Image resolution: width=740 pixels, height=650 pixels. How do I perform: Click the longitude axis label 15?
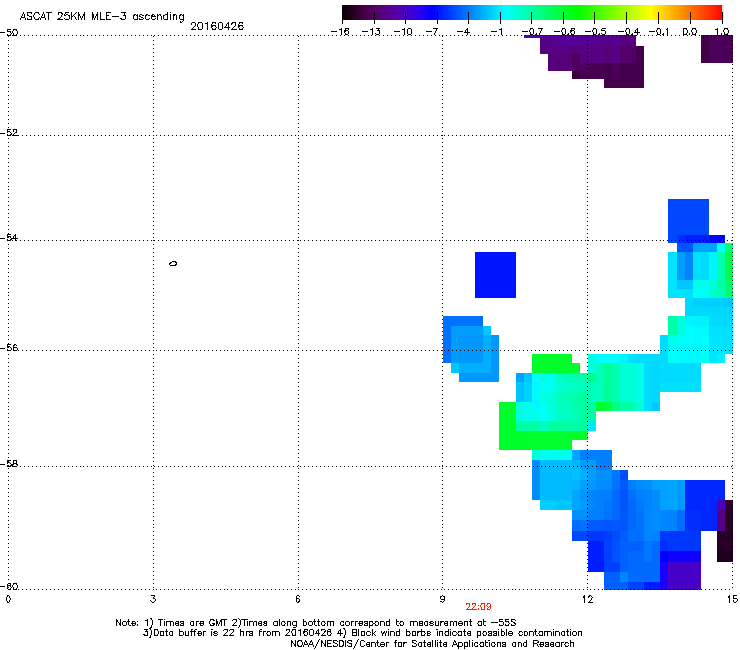coord(732,599)
